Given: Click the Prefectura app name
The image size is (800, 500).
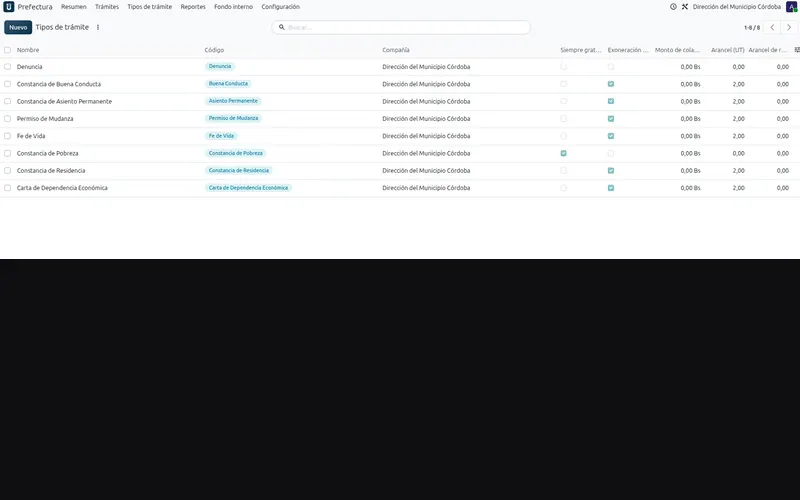Looking at the screenshot, I should [x=35, y=7].
